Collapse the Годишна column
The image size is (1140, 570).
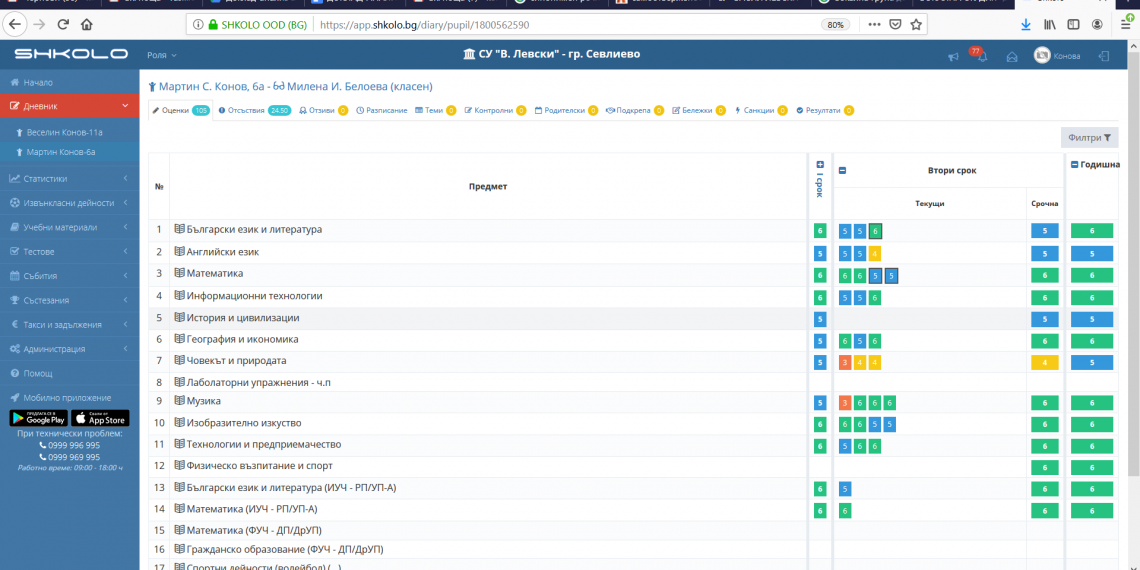click(x=1074, y=164)
